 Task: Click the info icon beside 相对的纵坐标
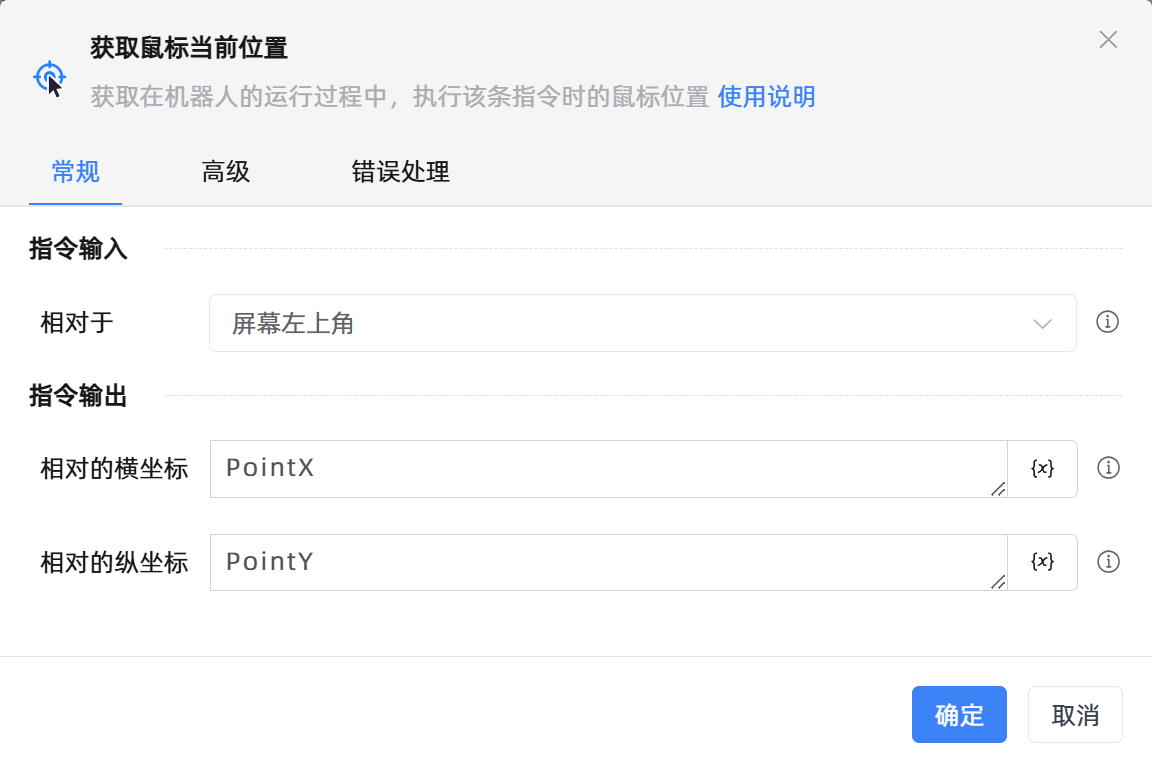point(1108,562)
